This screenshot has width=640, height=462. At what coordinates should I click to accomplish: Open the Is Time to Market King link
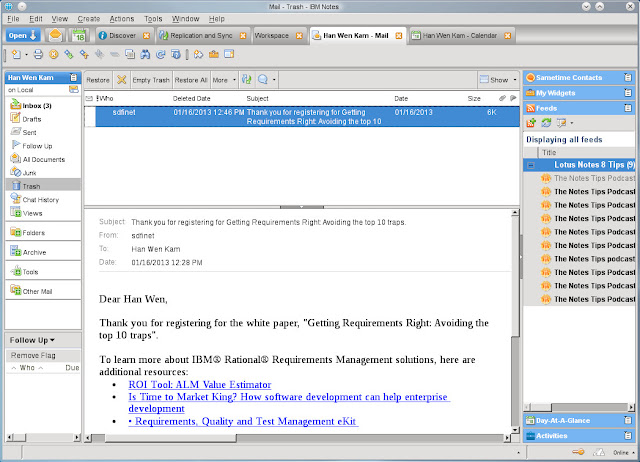(289, 402)
